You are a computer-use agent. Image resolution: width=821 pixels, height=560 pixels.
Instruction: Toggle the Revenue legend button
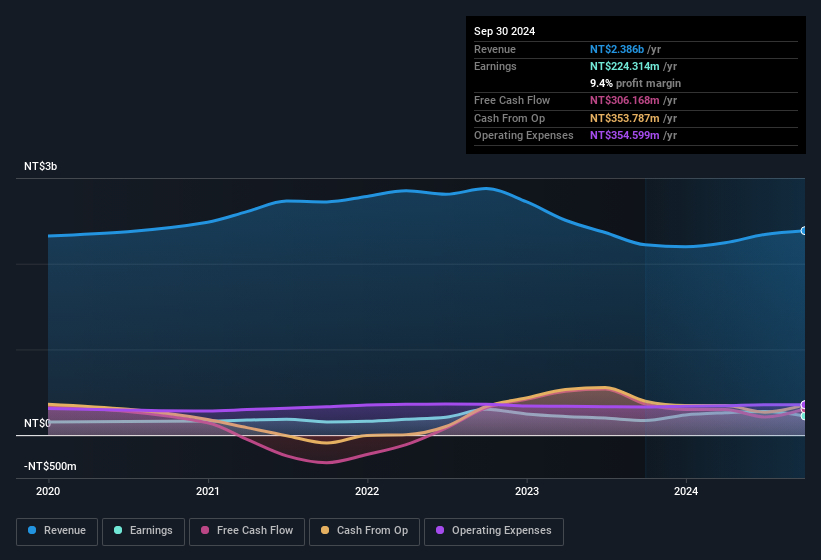click(x=57, y=531)
